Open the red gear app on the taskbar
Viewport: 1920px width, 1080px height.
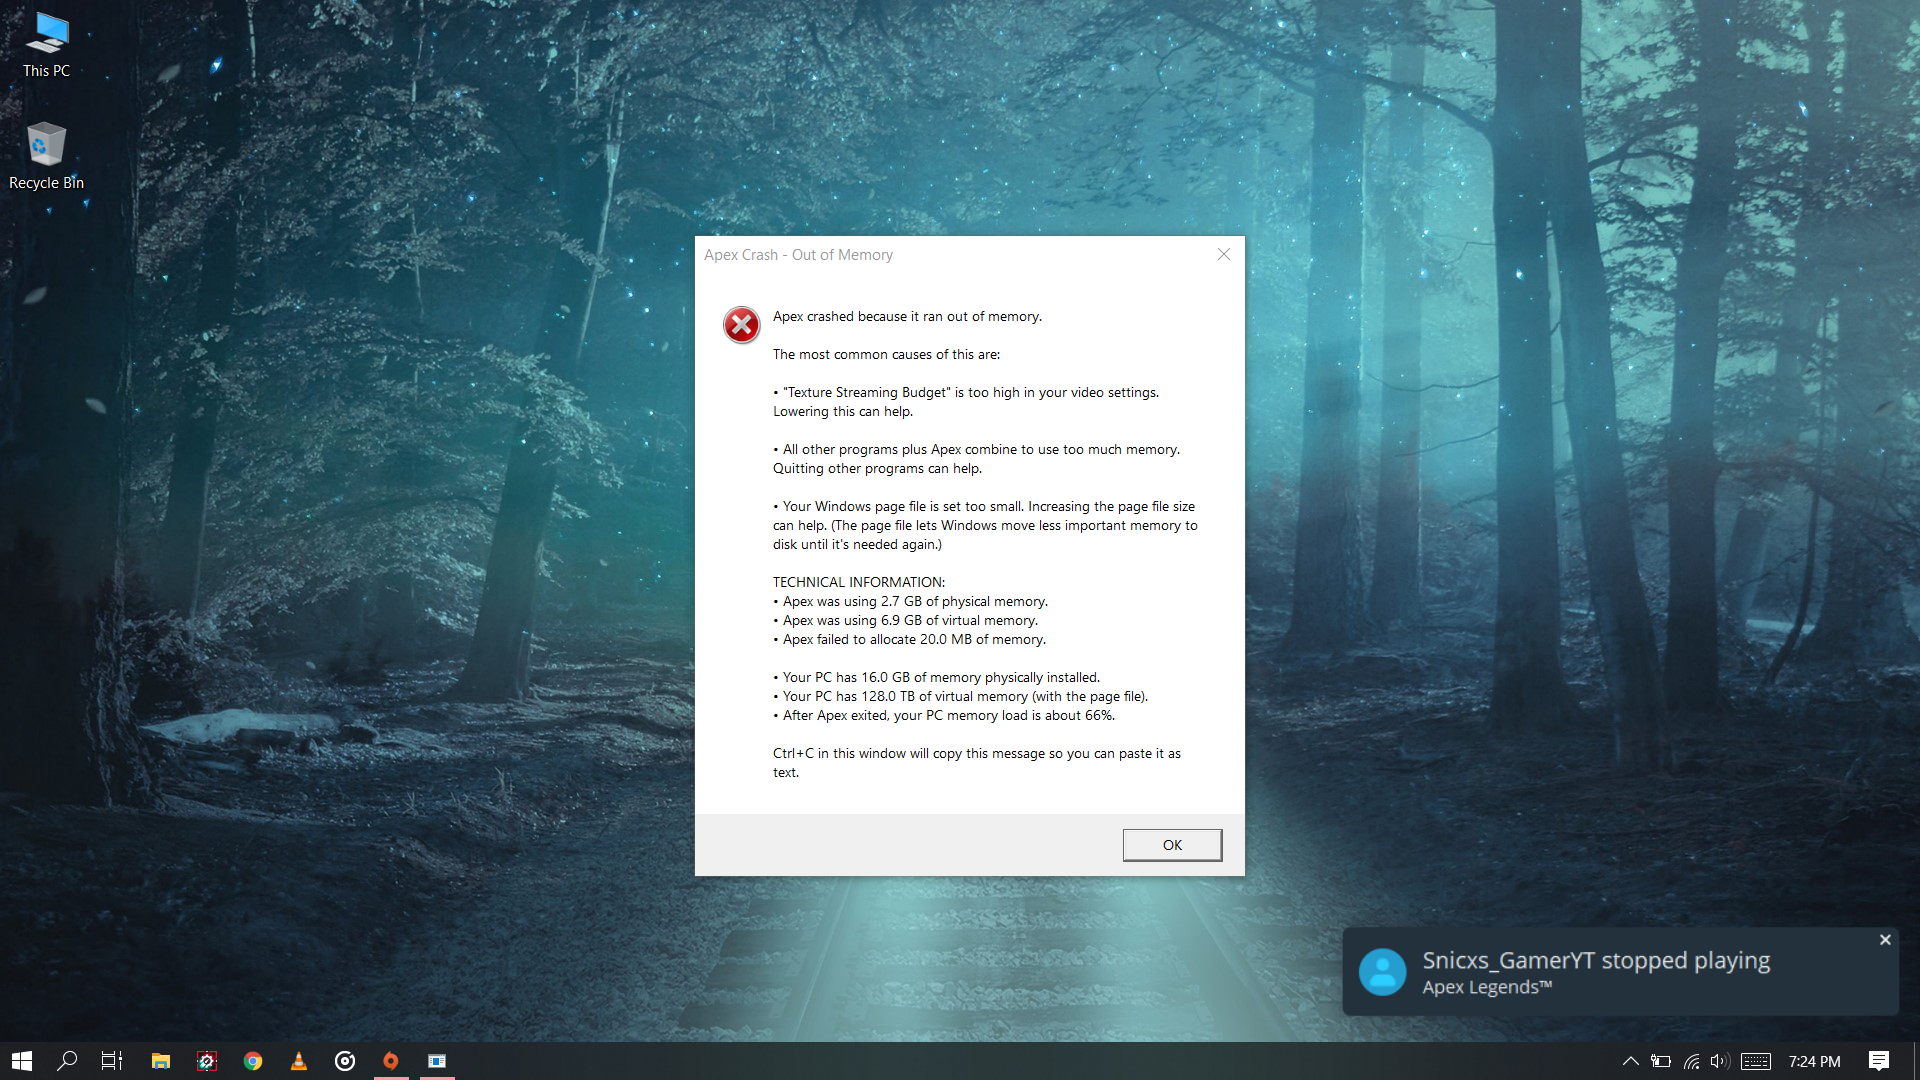(207, 1061)
